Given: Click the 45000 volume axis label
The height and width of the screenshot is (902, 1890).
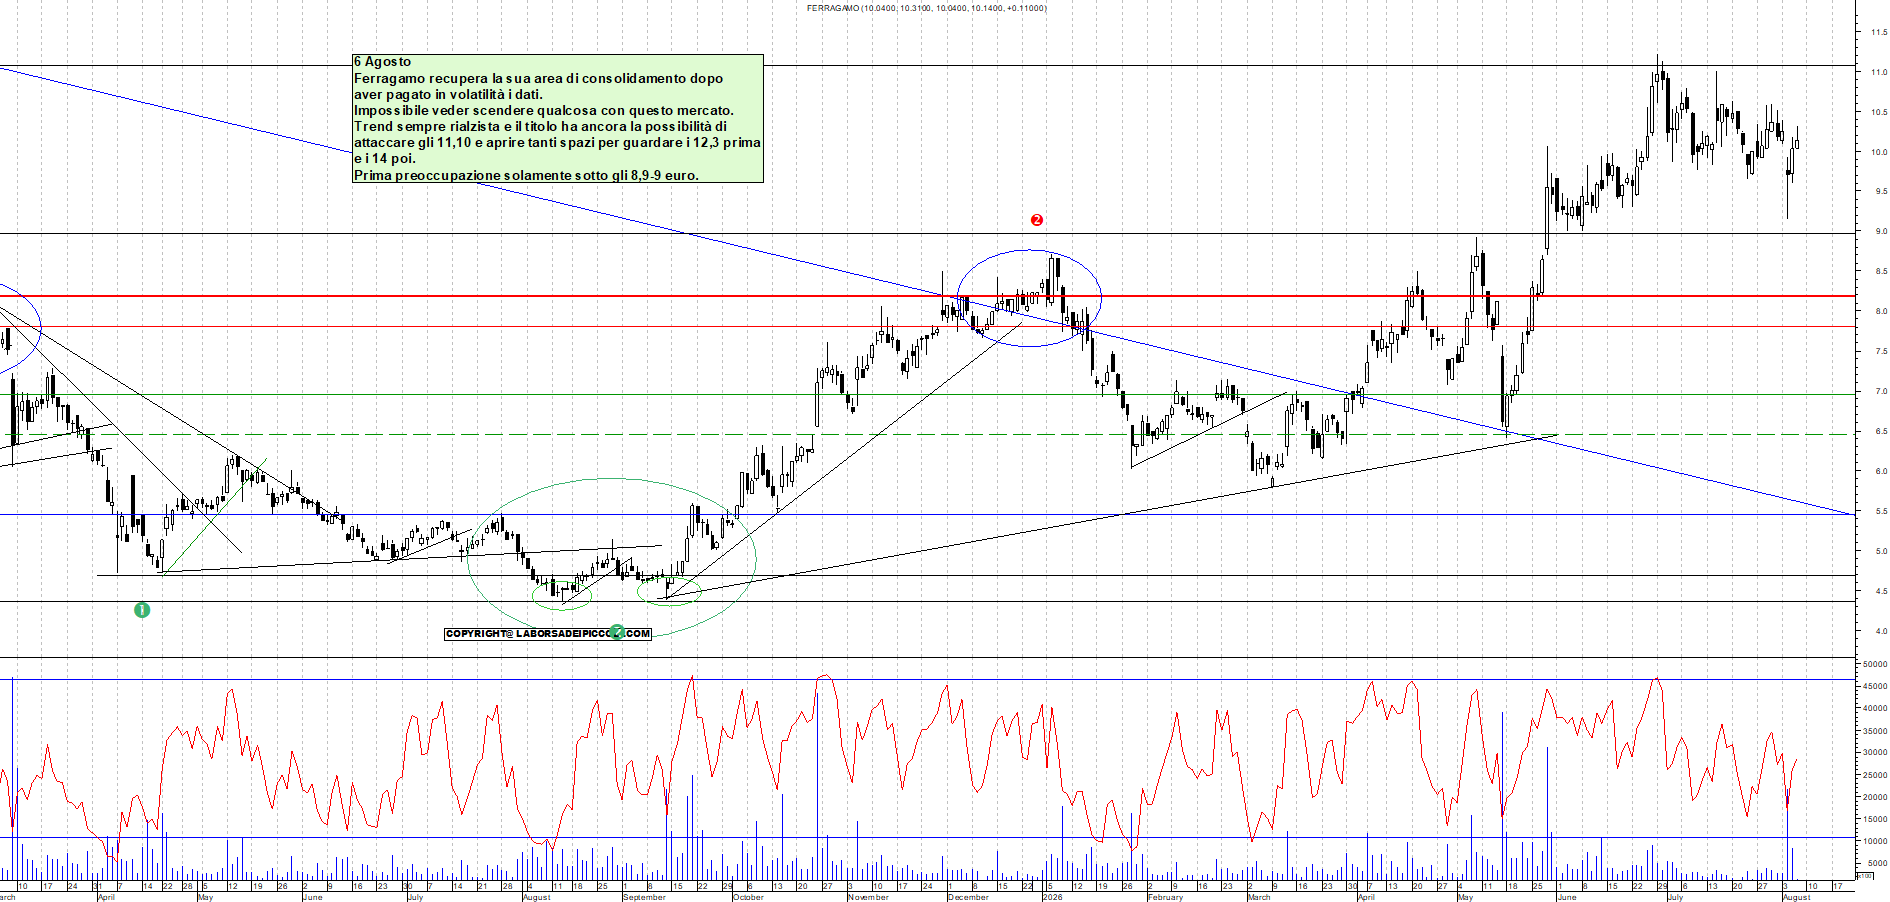Looking at the screenshot, I should (1876, 686).
